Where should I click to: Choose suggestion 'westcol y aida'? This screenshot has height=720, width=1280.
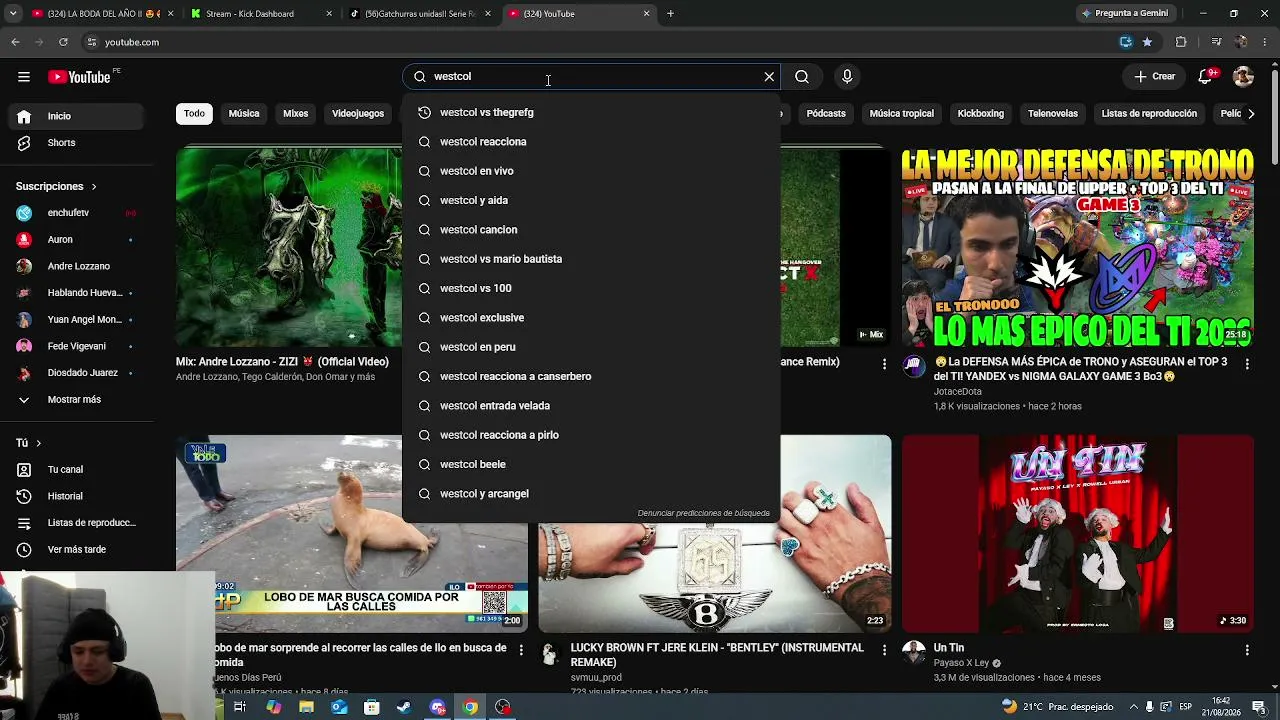(x=591, y=201)
